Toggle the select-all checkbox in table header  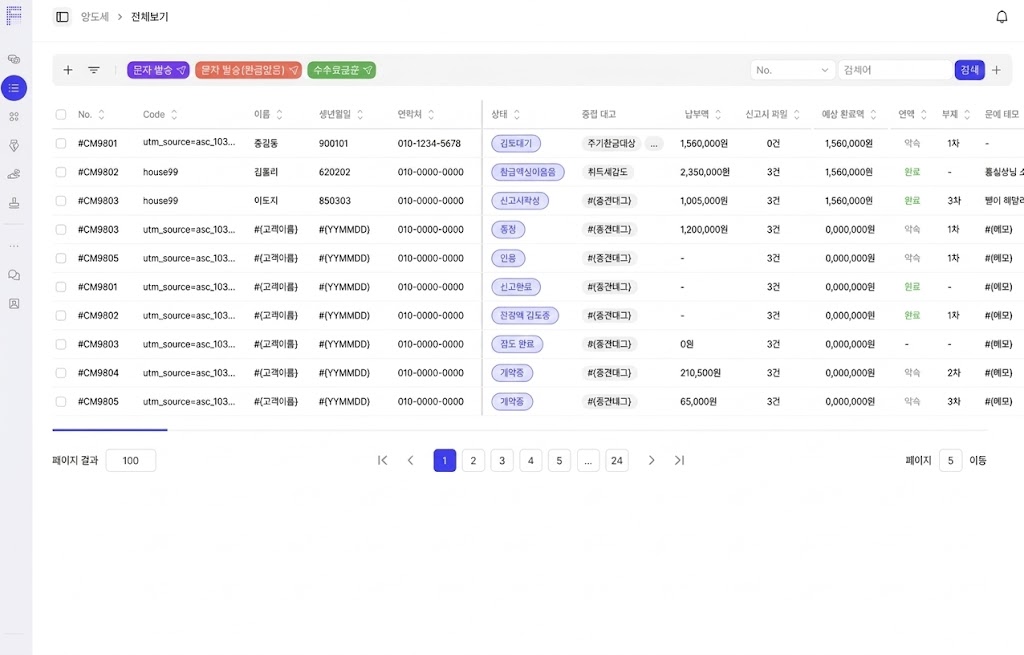[61, 115]
